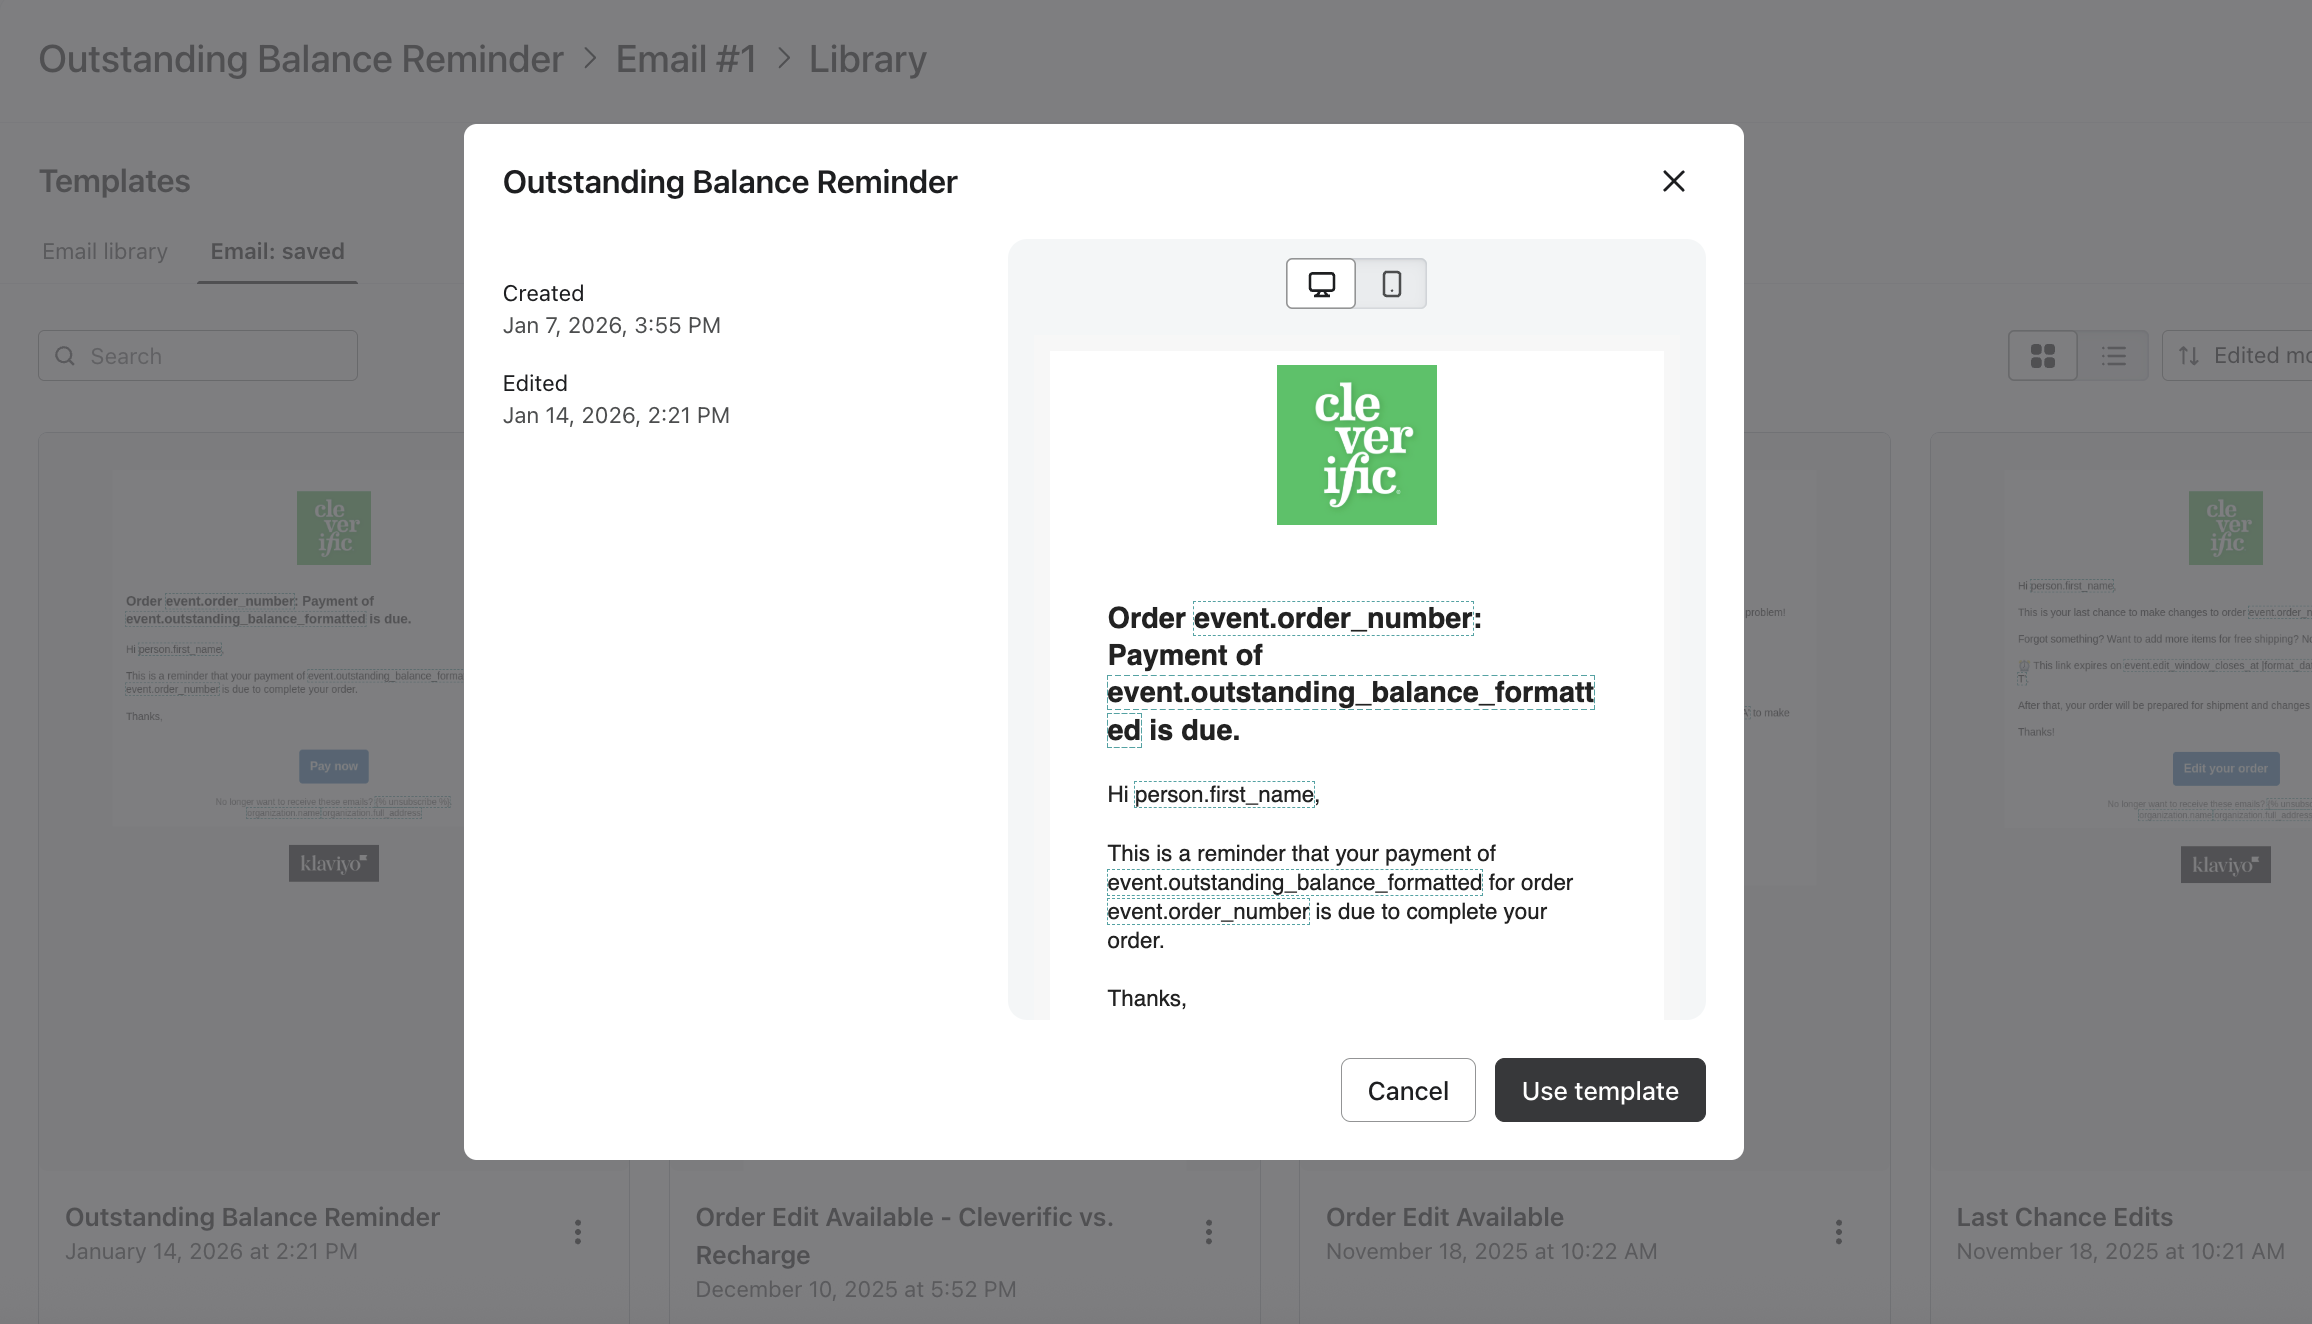Click the Use template button
The height and width of the screenshot is (1324, 2312).
click(1599, 1090)
